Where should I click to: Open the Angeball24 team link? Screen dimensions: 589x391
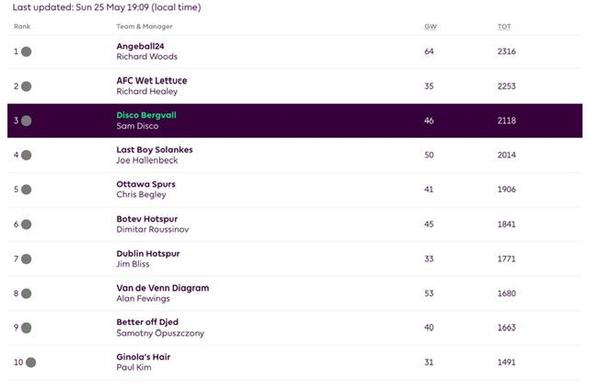coord(140,46)
